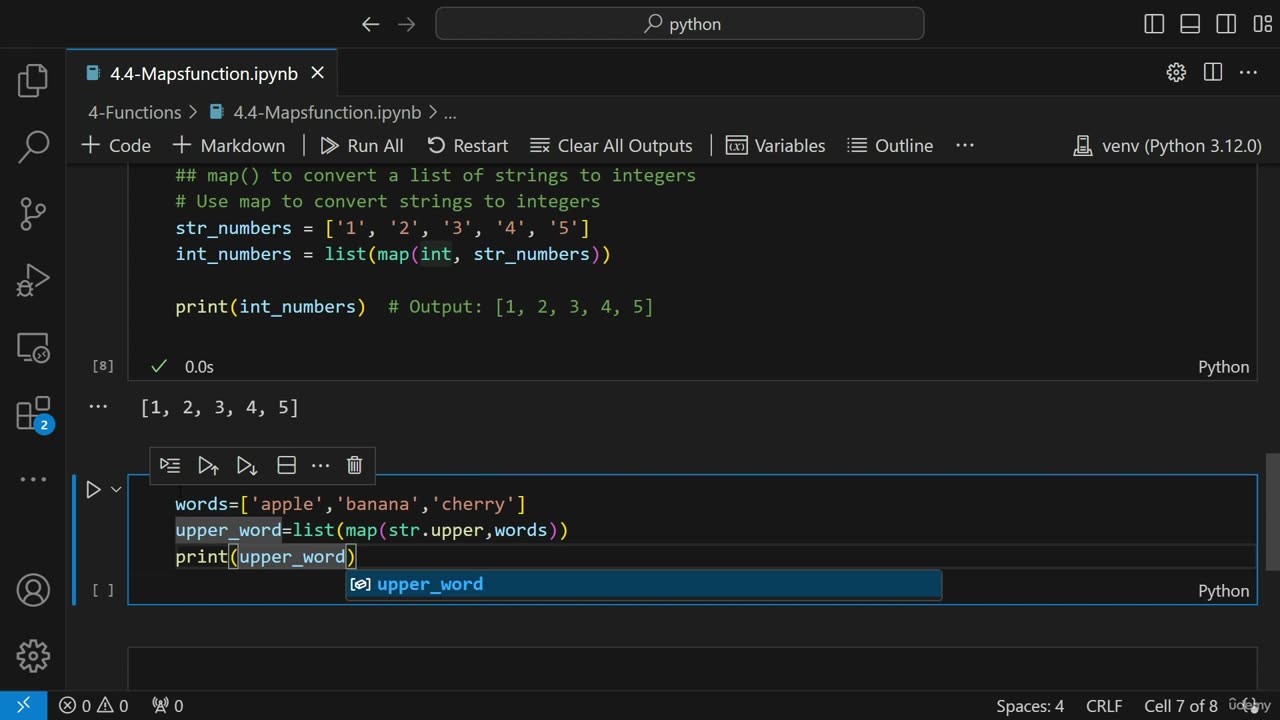Click the vertical scrollbar thumb of the notebook
This screenshot has height=720, width=1280.
pyautogui.click(x=1271, y=511)
